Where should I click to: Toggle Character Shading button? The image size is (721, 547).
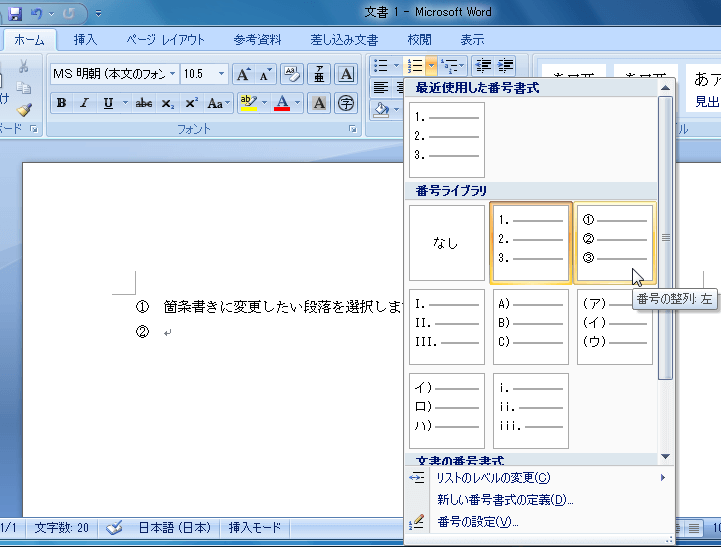tap(319, 103)
